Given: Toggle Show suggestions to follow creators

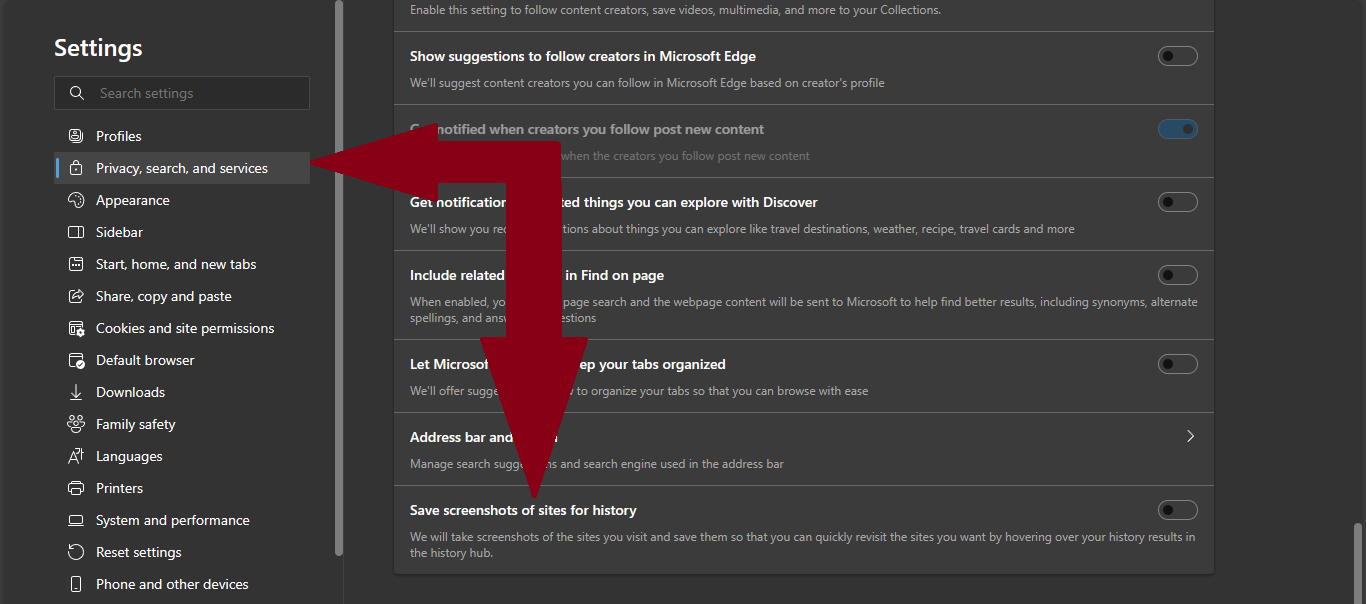Looking at the screenshot, I should click(x=1178, y=56).
